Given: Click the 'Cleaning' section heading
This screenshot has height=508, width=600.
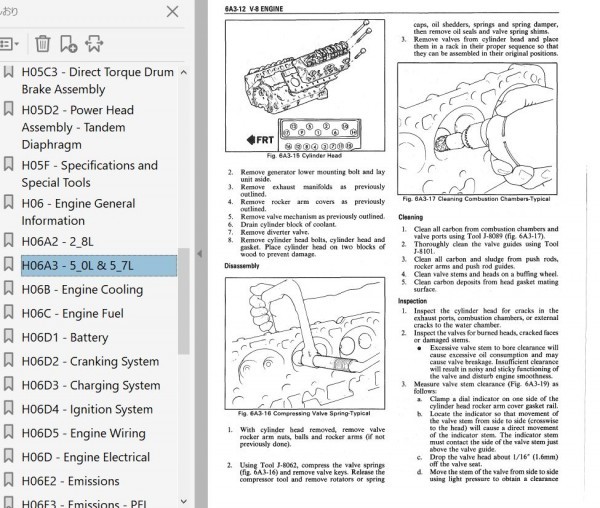Looking at the screenshot, I should pyautogui.click(x=411, y=217).
